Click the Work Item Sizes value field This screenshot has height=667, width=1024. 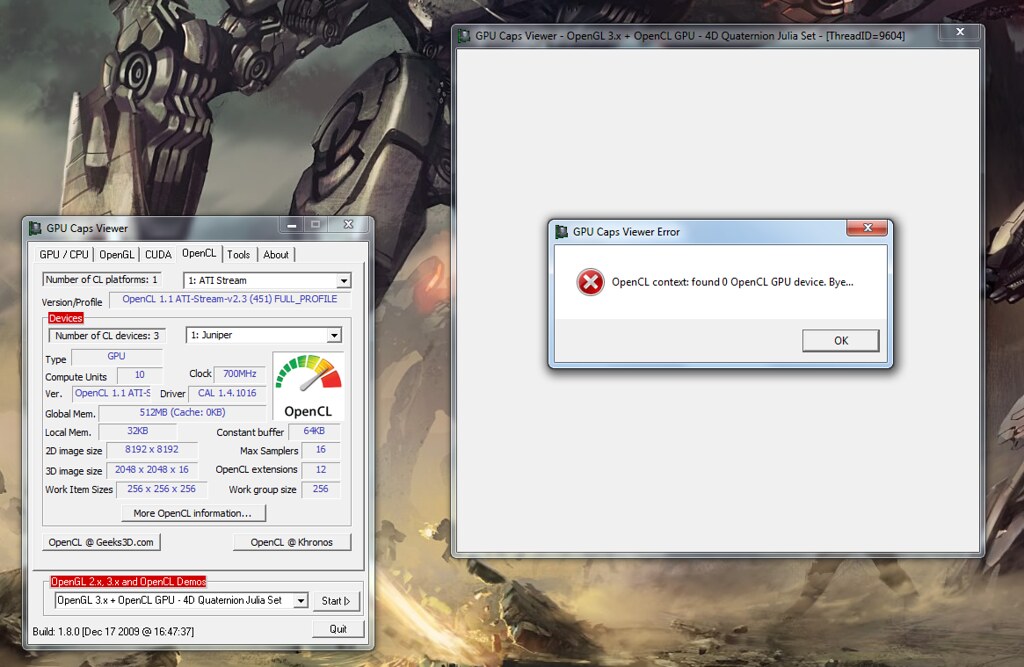[x=161, y=489]
